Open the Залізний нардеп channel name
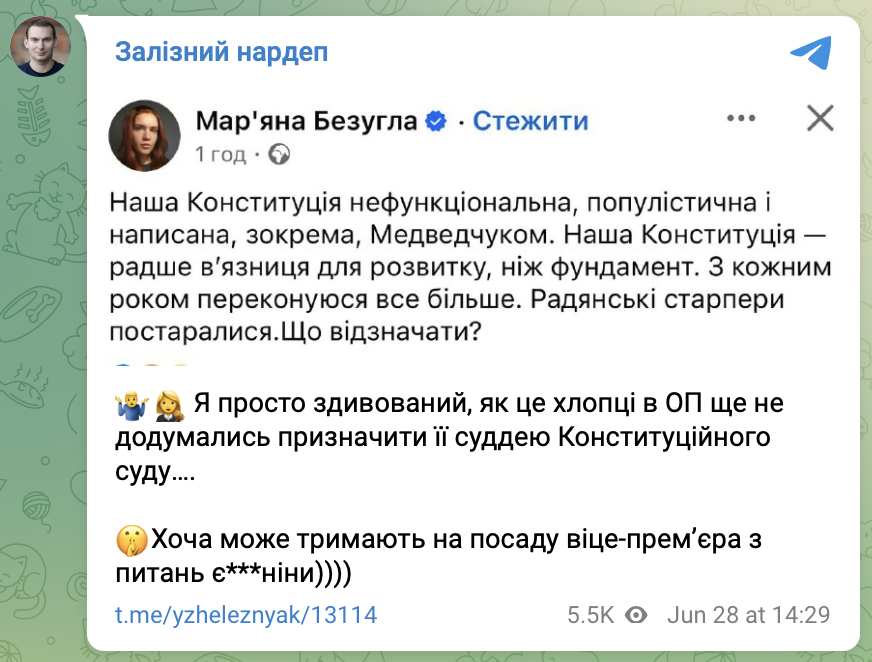 221,52
